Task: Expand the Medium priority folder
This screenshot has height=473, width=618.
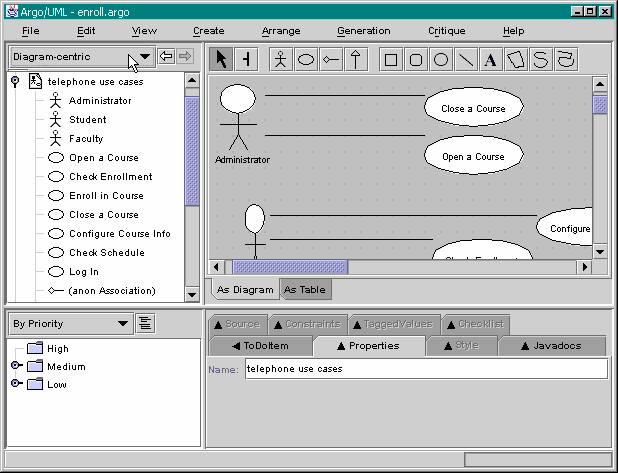Action: pos(16,365)
